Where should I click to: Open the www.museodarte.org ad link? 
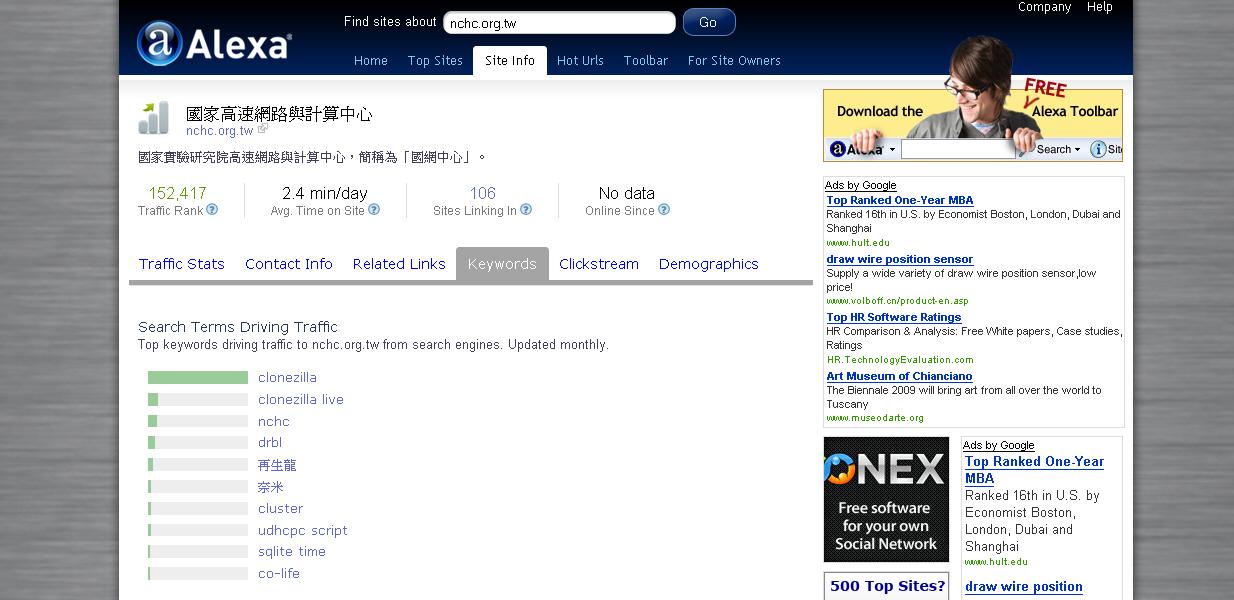[875, 418]
